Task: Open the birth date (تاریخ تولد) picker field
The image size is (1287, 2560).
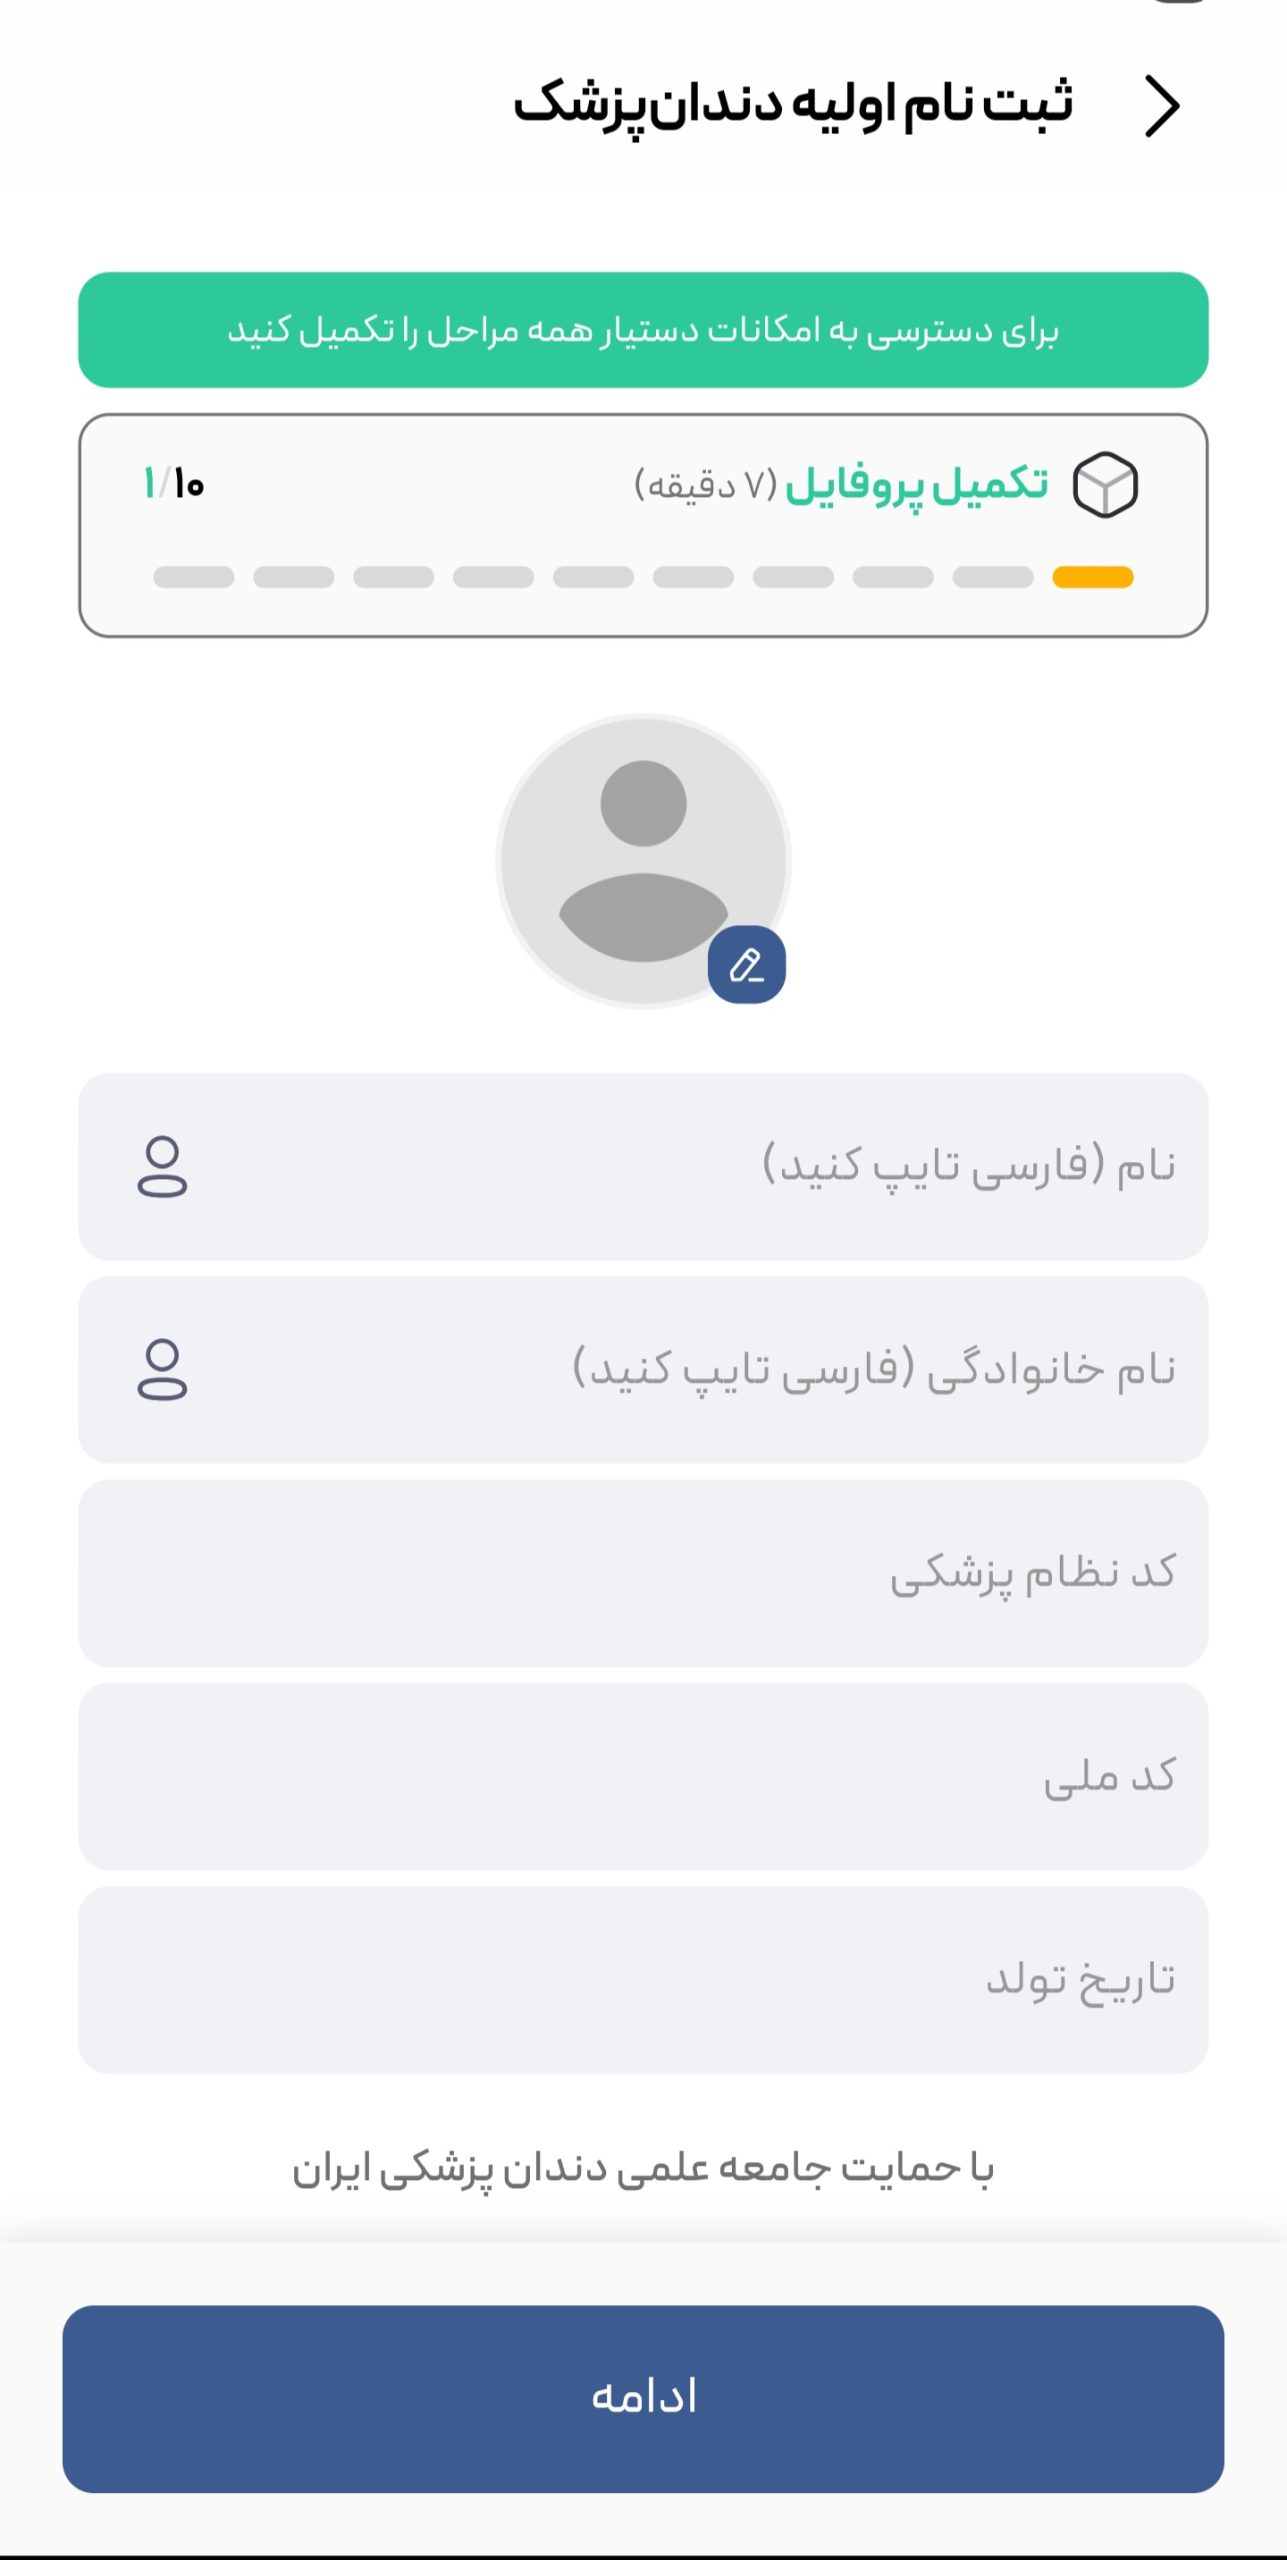Action: pos(643,1979)
